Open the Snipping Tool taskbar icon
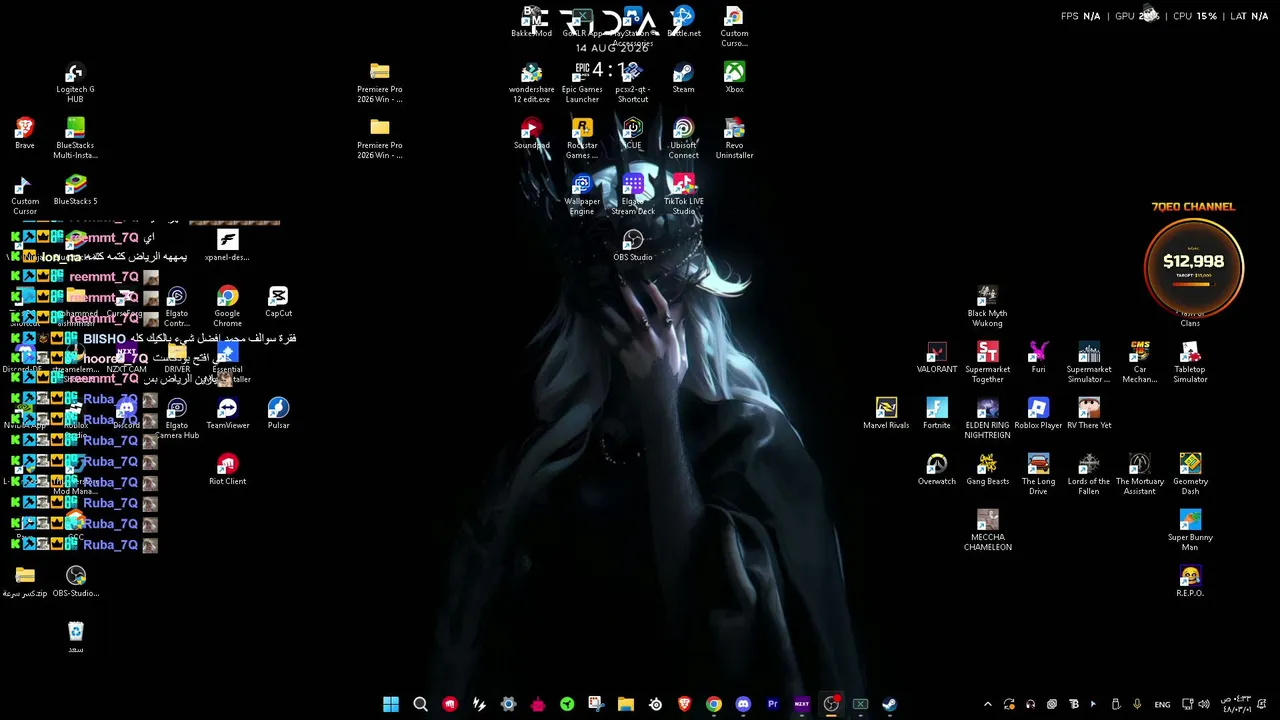Image resolution: width=1280 pixels, height=720 pixels. pyautogui.click(x=596, y=704)
